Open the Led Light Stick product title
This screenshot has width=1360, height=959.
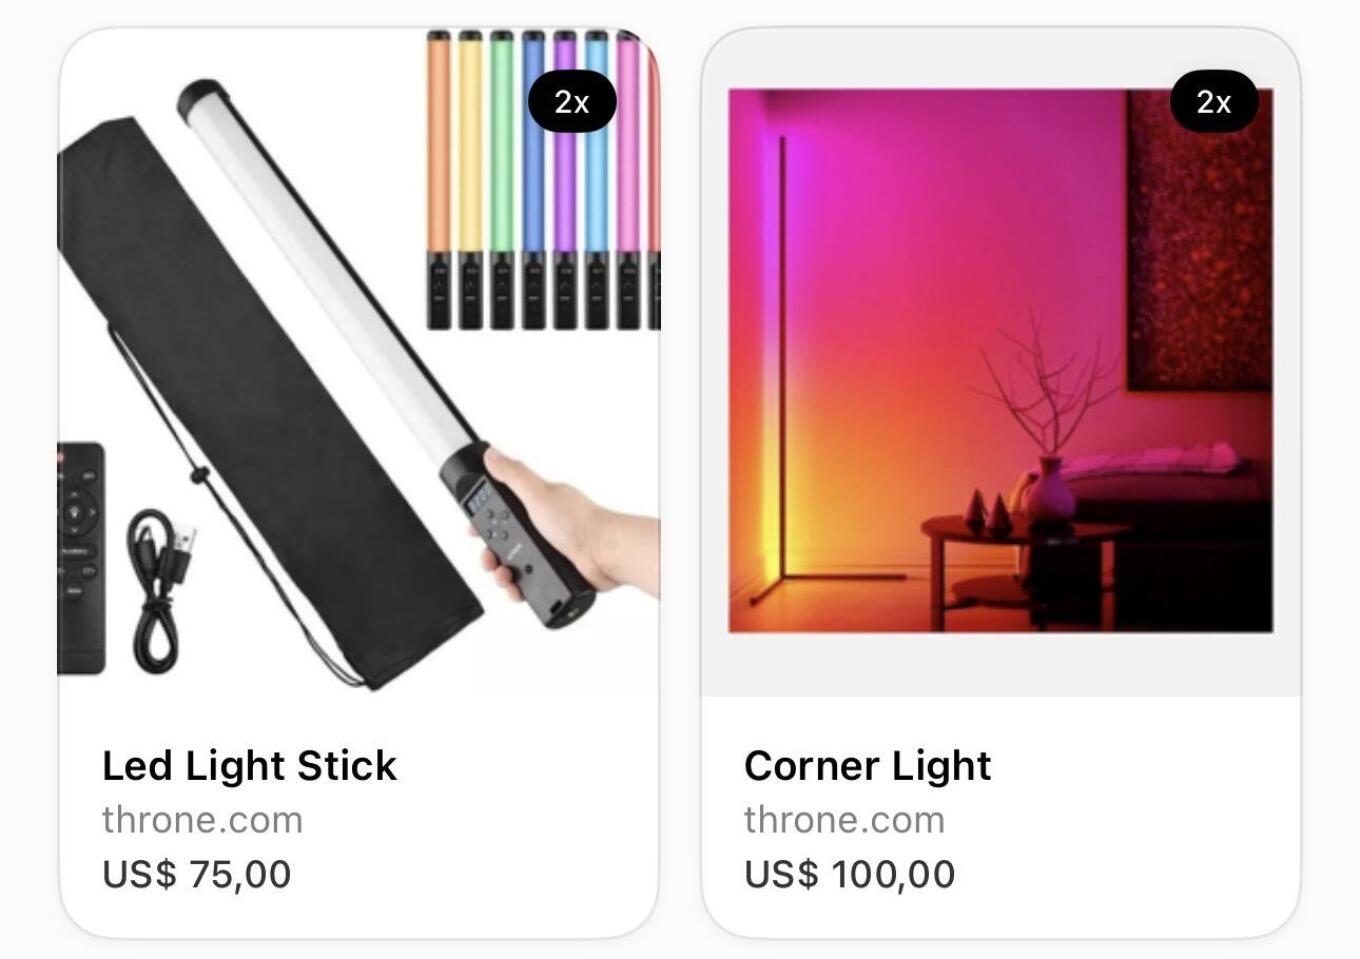pos(249,766)
